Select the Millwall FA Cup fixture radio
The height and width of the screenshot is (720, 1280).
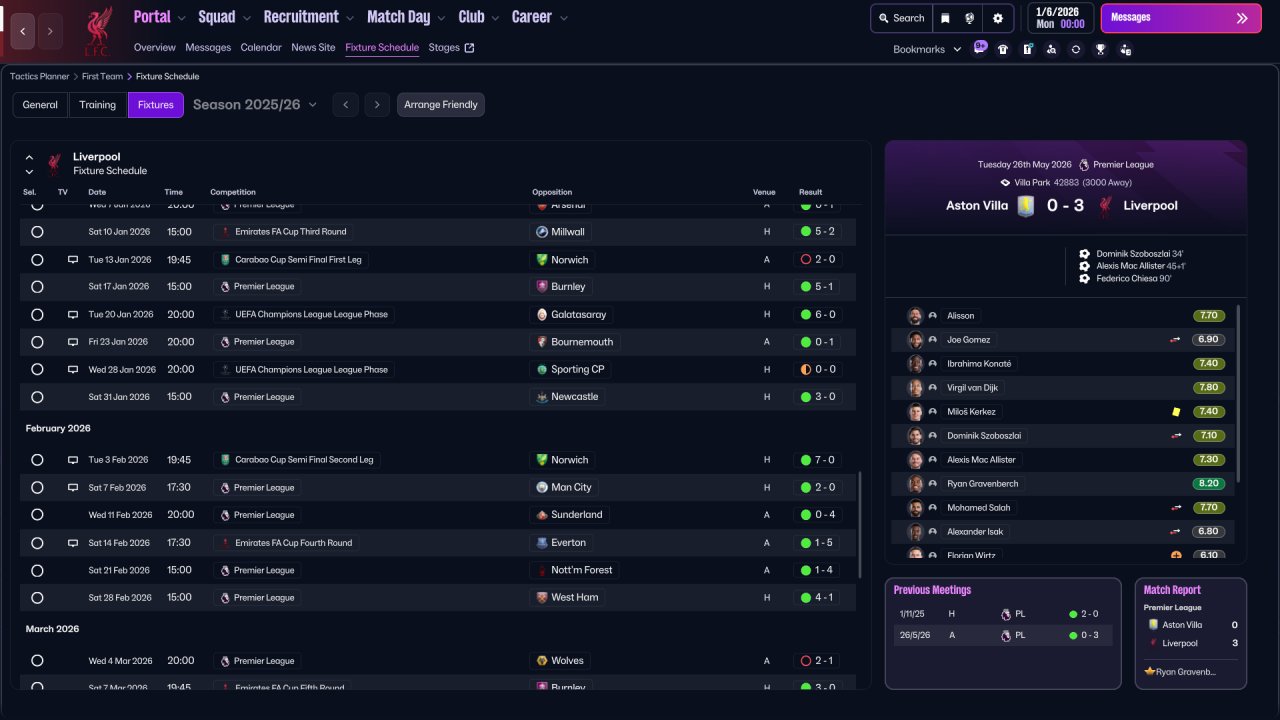coord(37,232)
